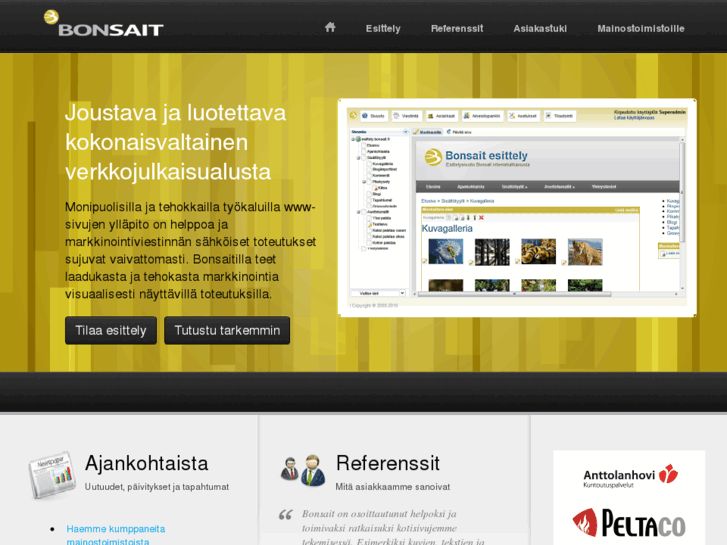The height and width of the screenshot is (545, 727).
Task: Open the Mainostoimistoille menu item
Action: (641, 28)
